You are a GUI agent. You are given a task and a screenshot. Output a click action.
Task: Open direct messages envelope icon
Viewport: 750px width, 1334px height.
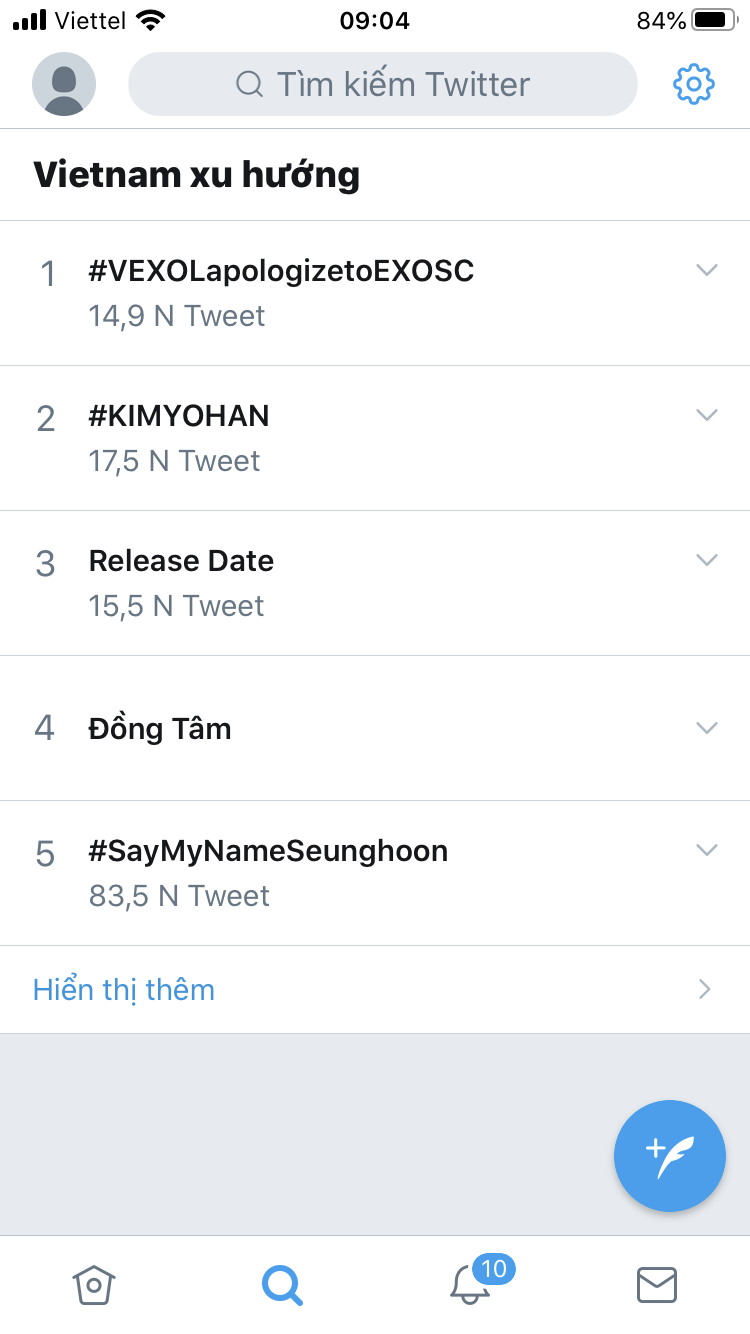tap(657, 1284)
